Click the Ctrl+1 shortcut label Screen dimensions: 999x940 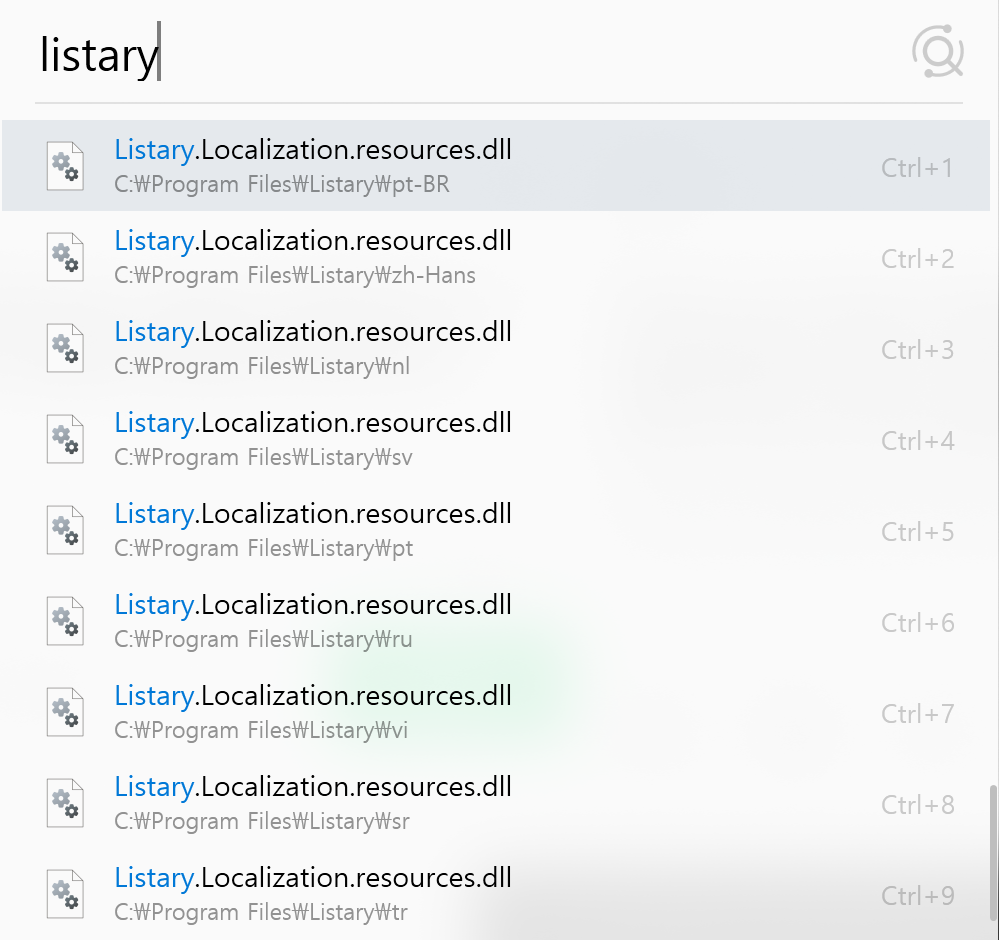point(917,168)
